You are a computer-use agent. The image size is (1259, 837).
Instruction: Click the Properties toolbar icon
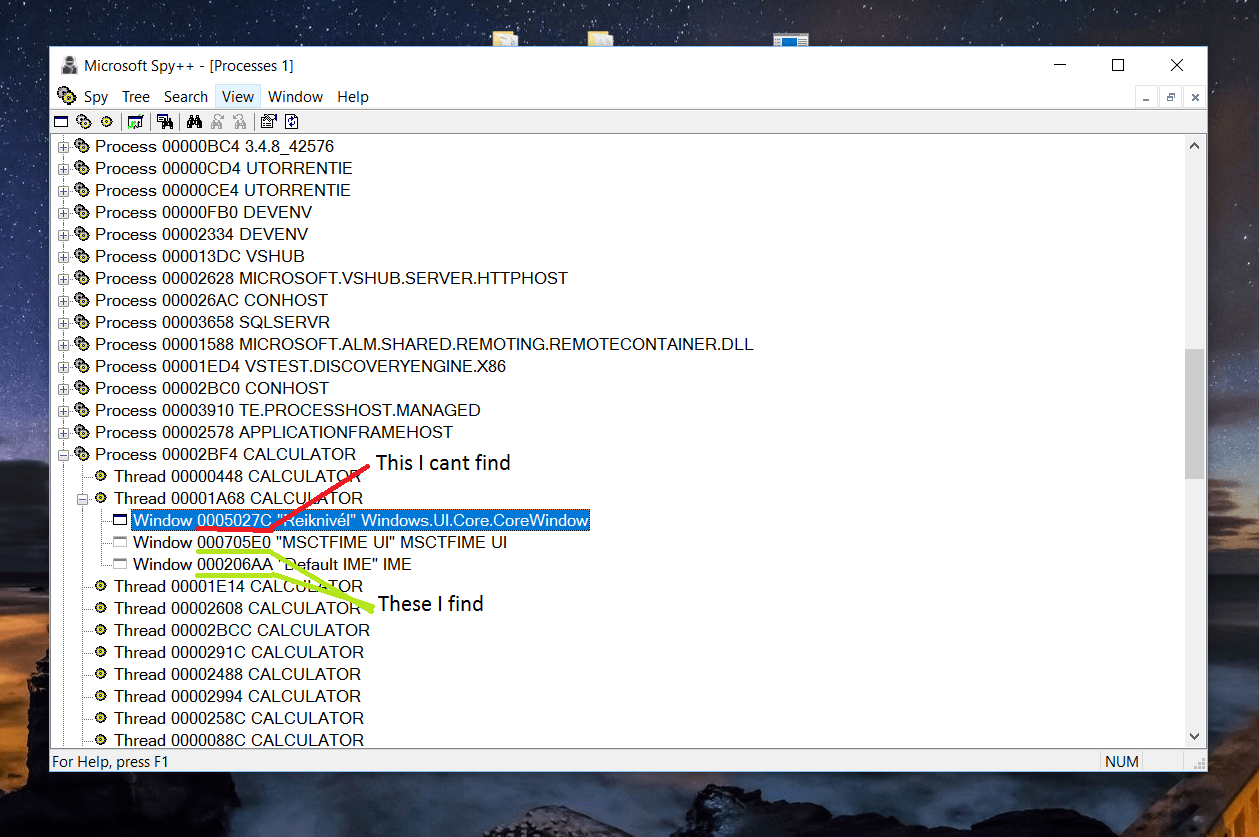pyautogui.click(x=268, y=122)
